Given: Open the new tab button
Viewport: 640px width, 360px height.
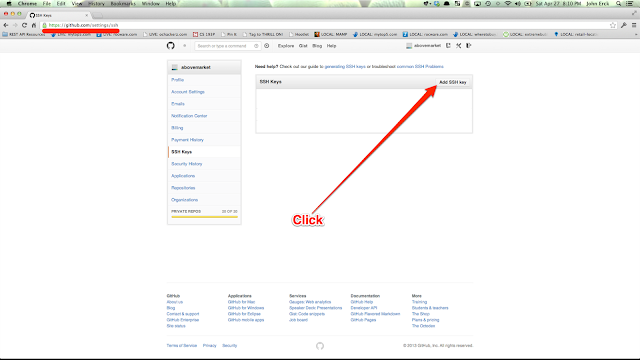Looking at the screenshot, I should (x=98, y=16).
